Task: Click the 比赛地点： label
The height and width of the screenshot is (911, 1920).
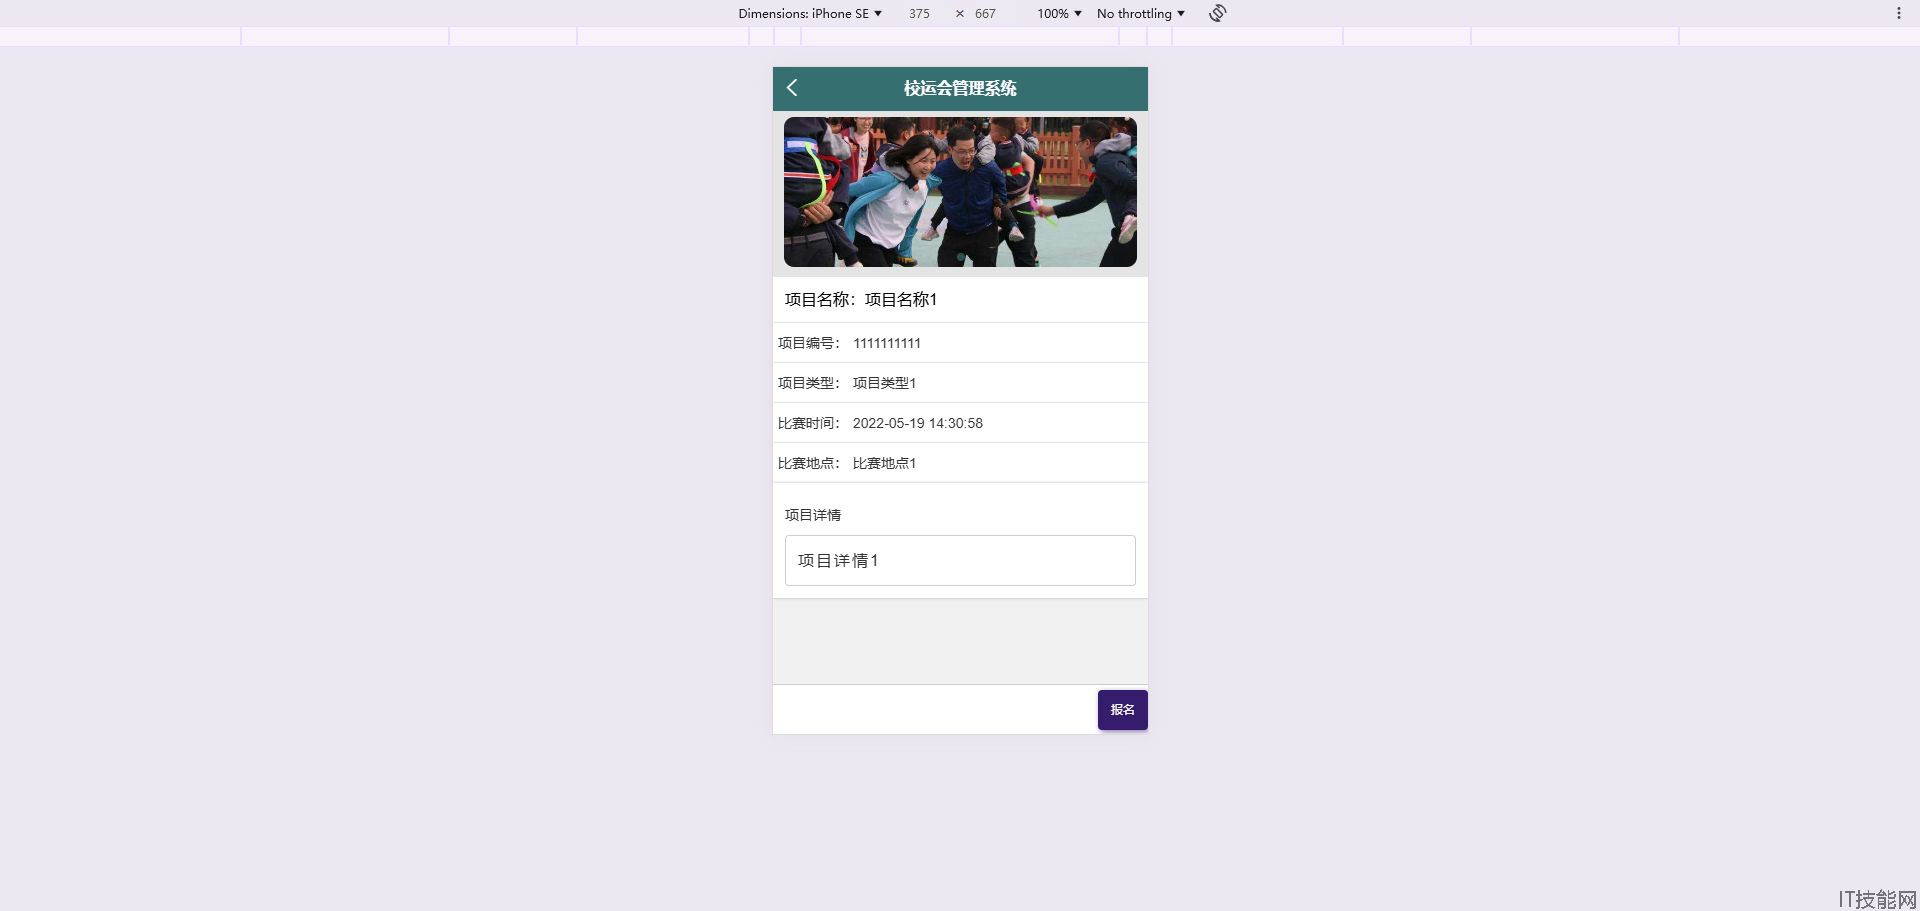Action: click(x=810, y=463)
